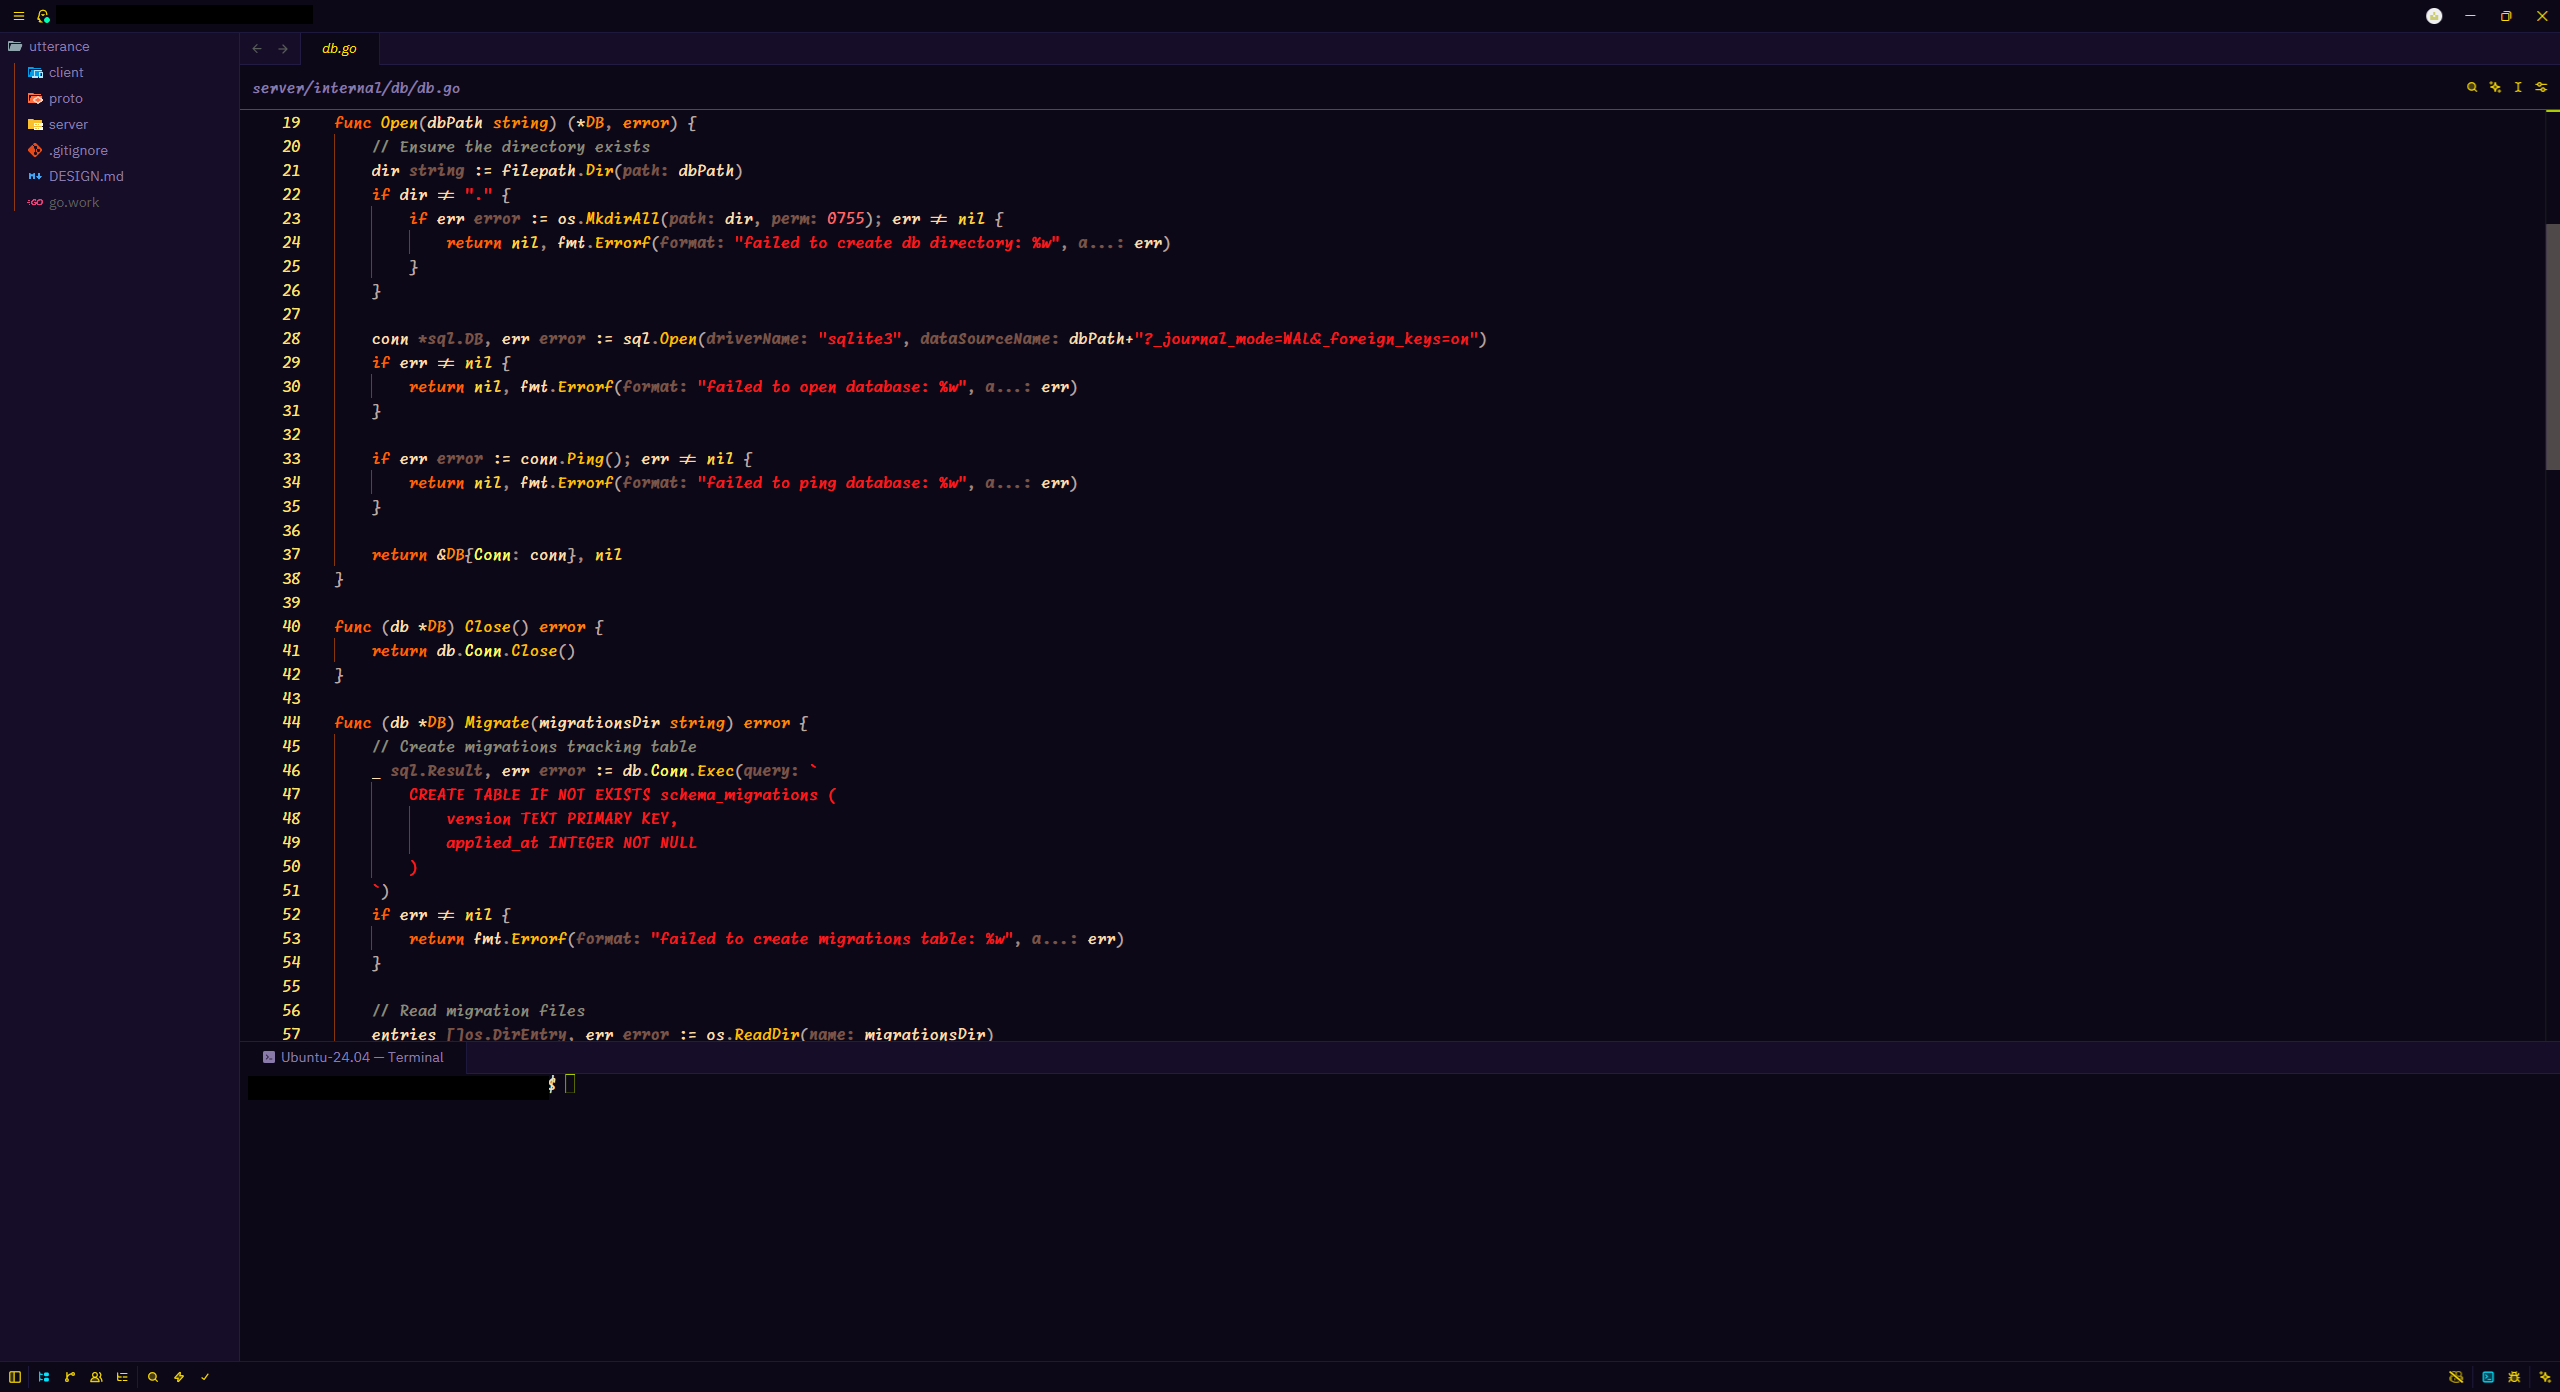
Task: Open selections cursor menu in toolbar
Action: pos(2518,87)
